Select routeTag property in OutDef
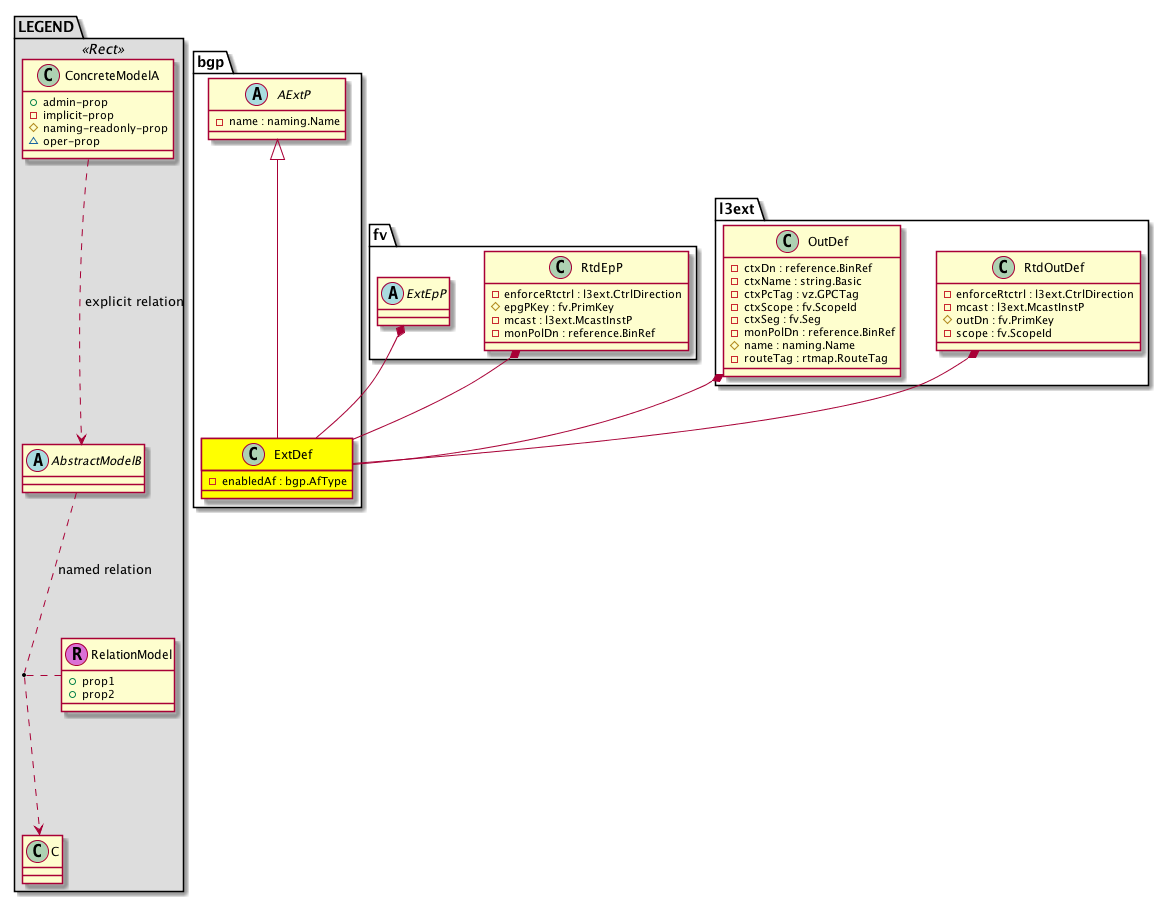 coord(810,359)
